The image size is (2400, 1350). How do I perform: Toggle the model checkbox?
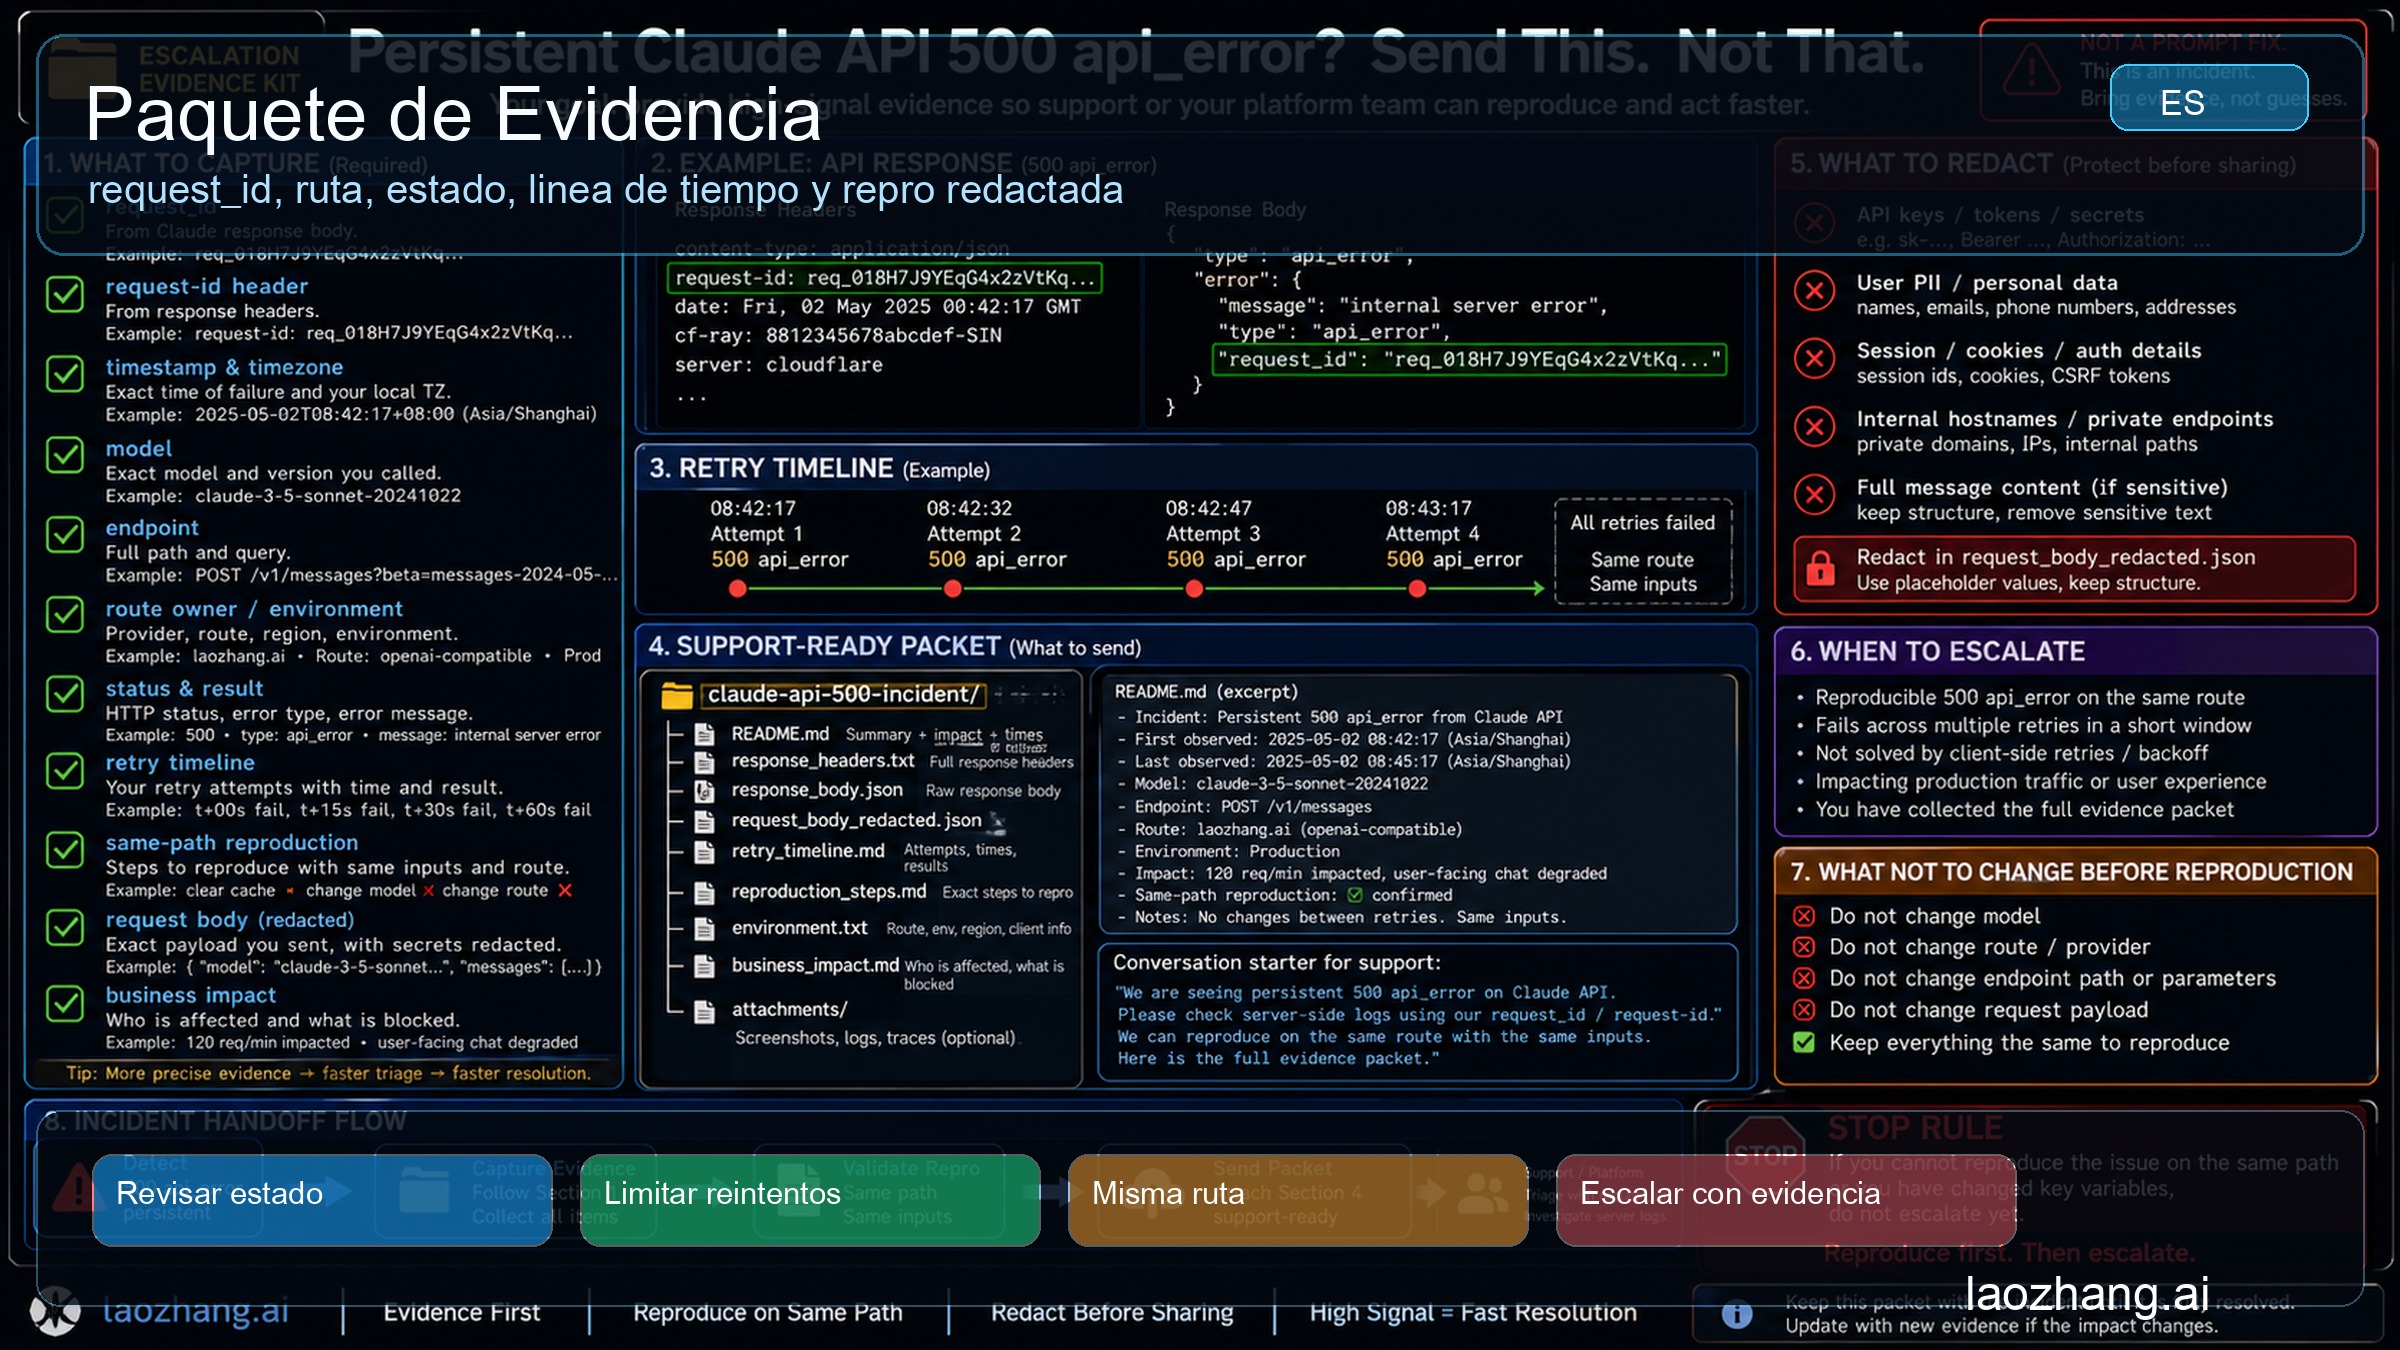click(x=65, y=455)
